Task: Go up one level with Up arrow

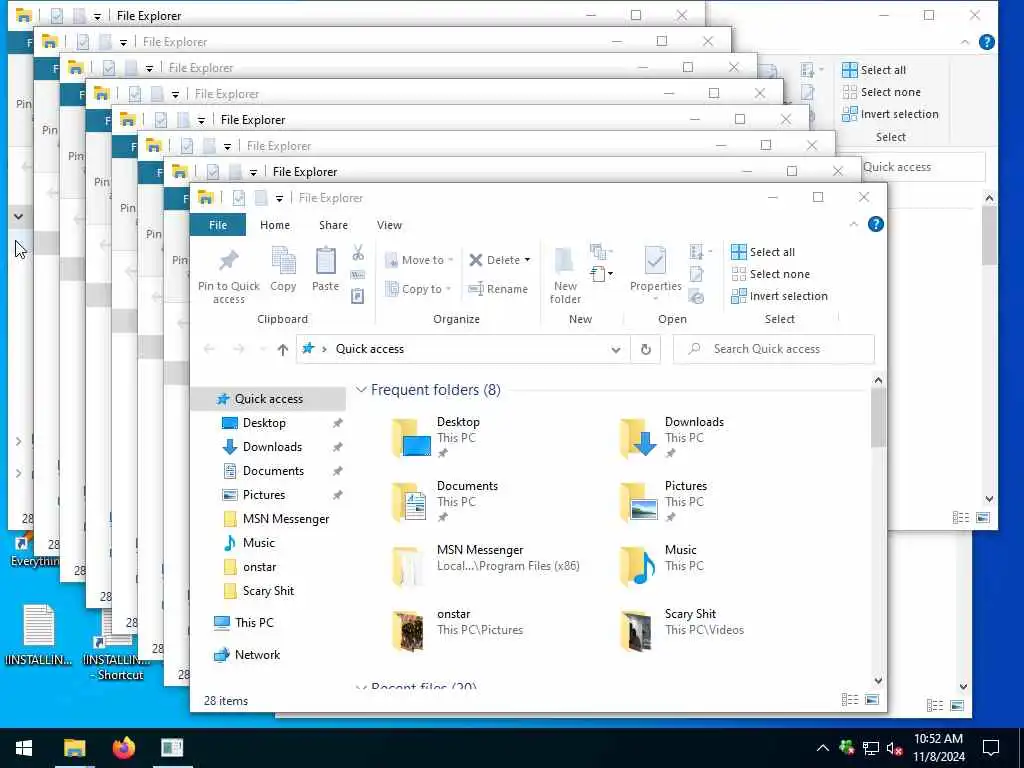Action: (x=282, y=350)
